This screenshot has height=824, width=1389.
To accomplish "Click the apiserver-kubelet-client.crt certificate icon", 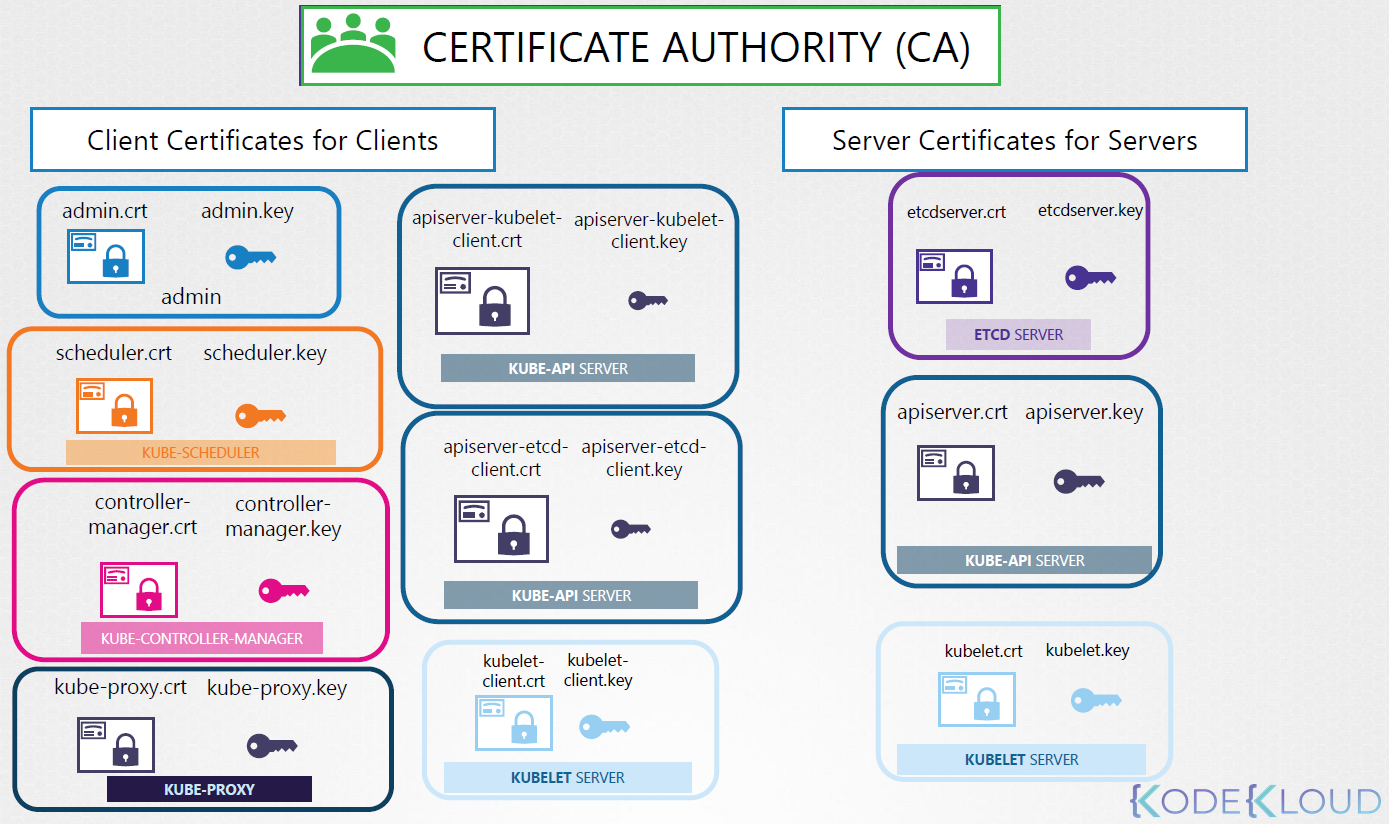I will tap(482, 300).
